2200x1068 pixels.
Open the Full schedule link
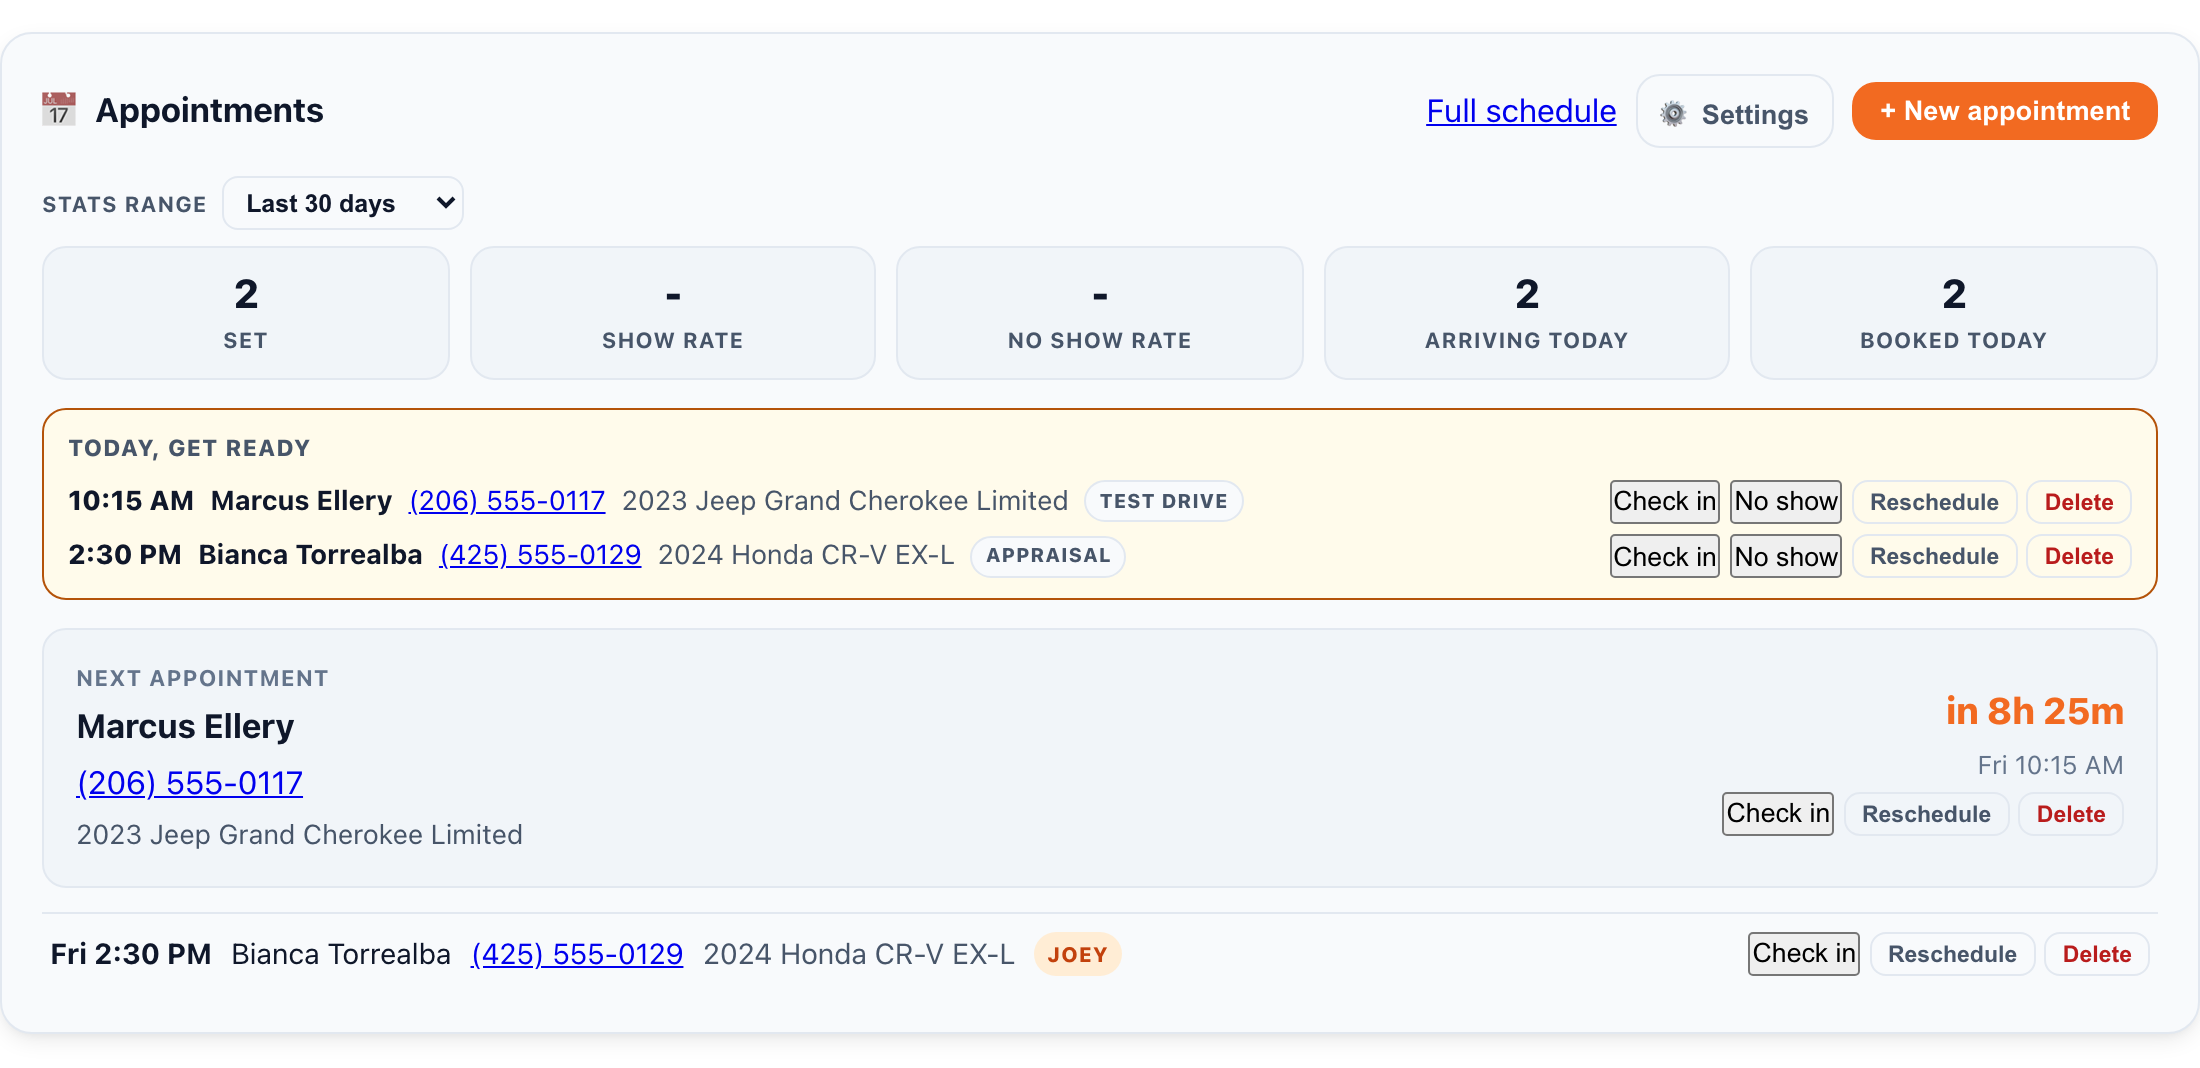pos(1521,111)
